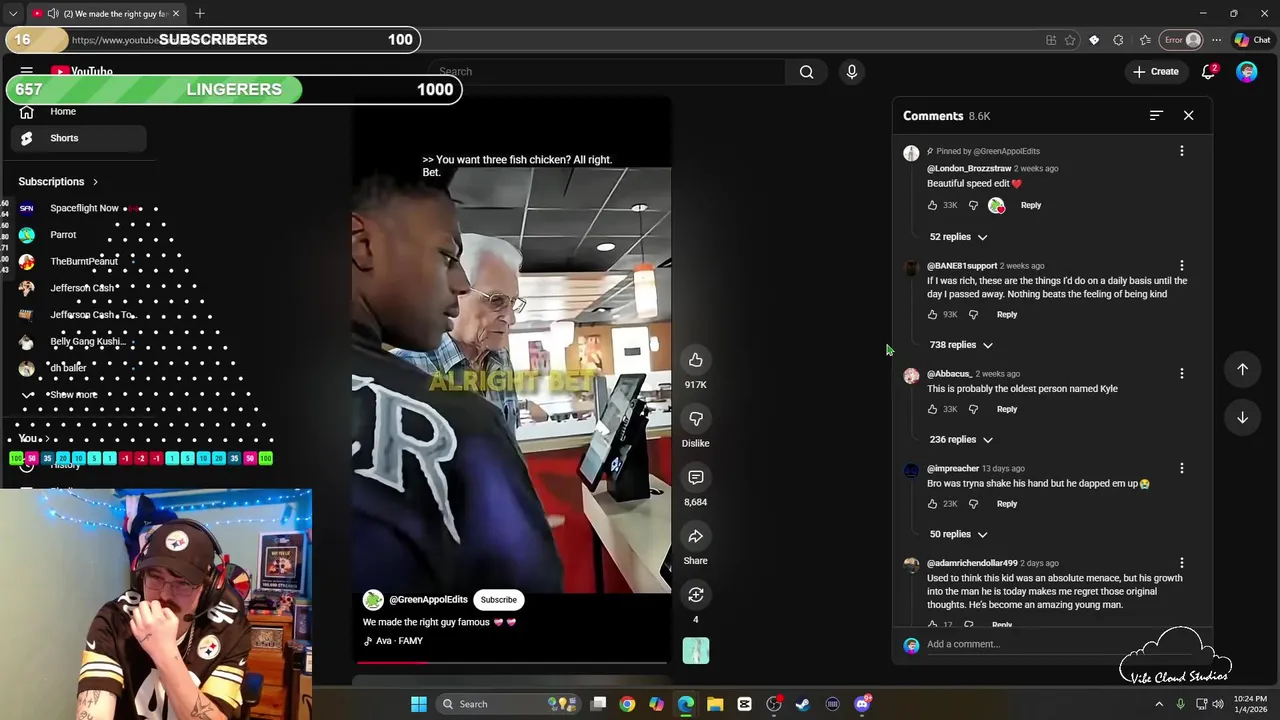Go to YouTube Home in sidebar
Viewport: 1280px width, 720px height.
coord(80,112)
